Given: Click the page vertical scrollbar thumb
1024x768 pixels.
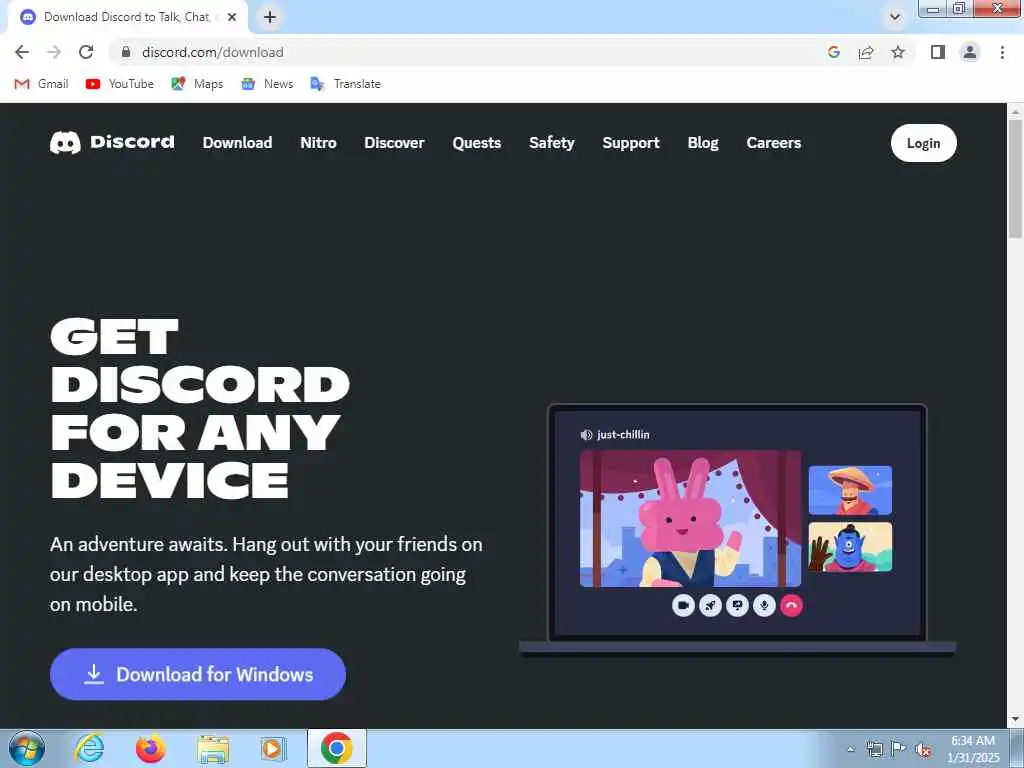Looking at the screenshot, I should pyautogui.click(x=1016, y=178).
